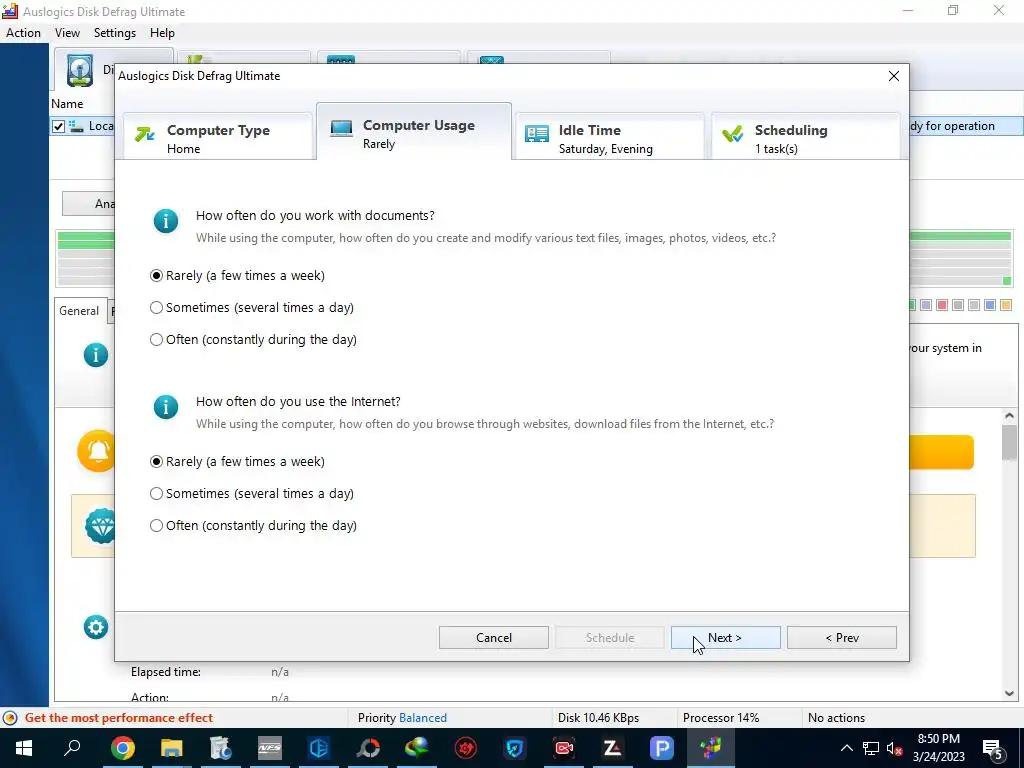Image resolution: width=1024 pixels, height=768 pixels.
Task: Select Often for Internet usage
Action: tap(253, 526)
